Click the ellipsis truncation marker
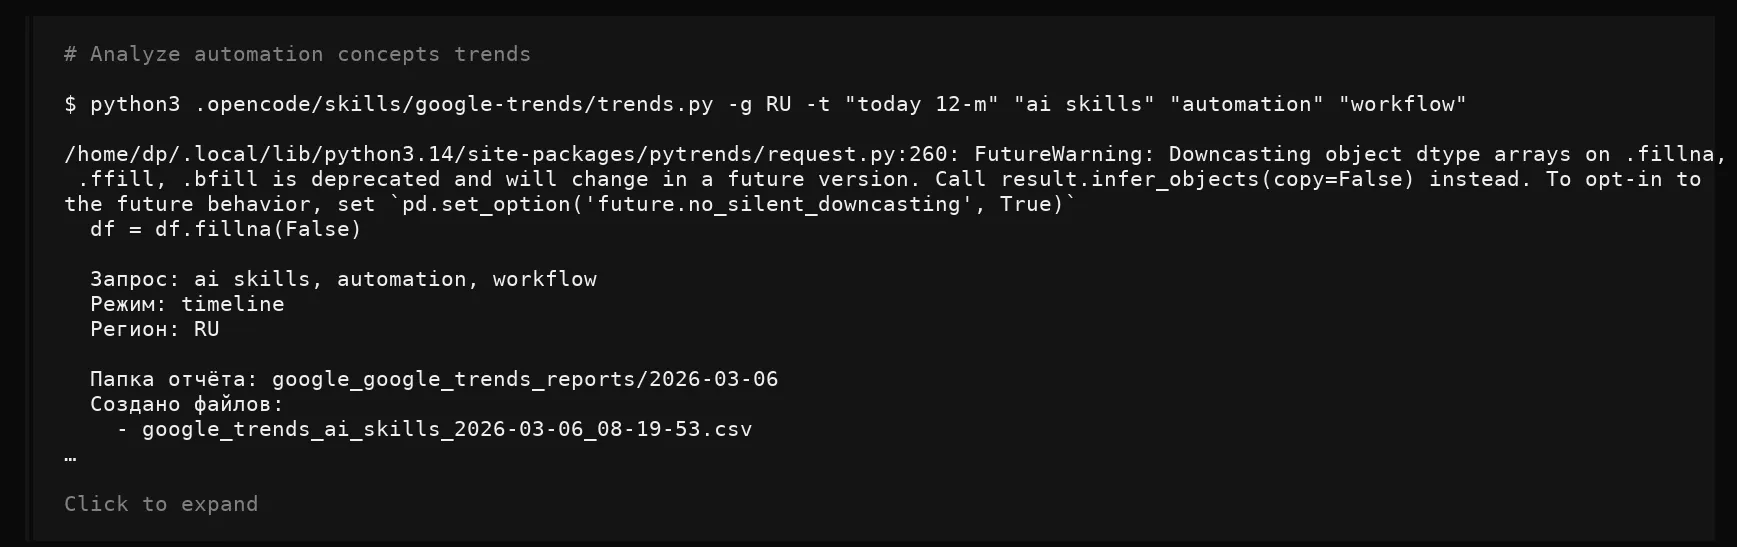 click(x=70, y=455)
